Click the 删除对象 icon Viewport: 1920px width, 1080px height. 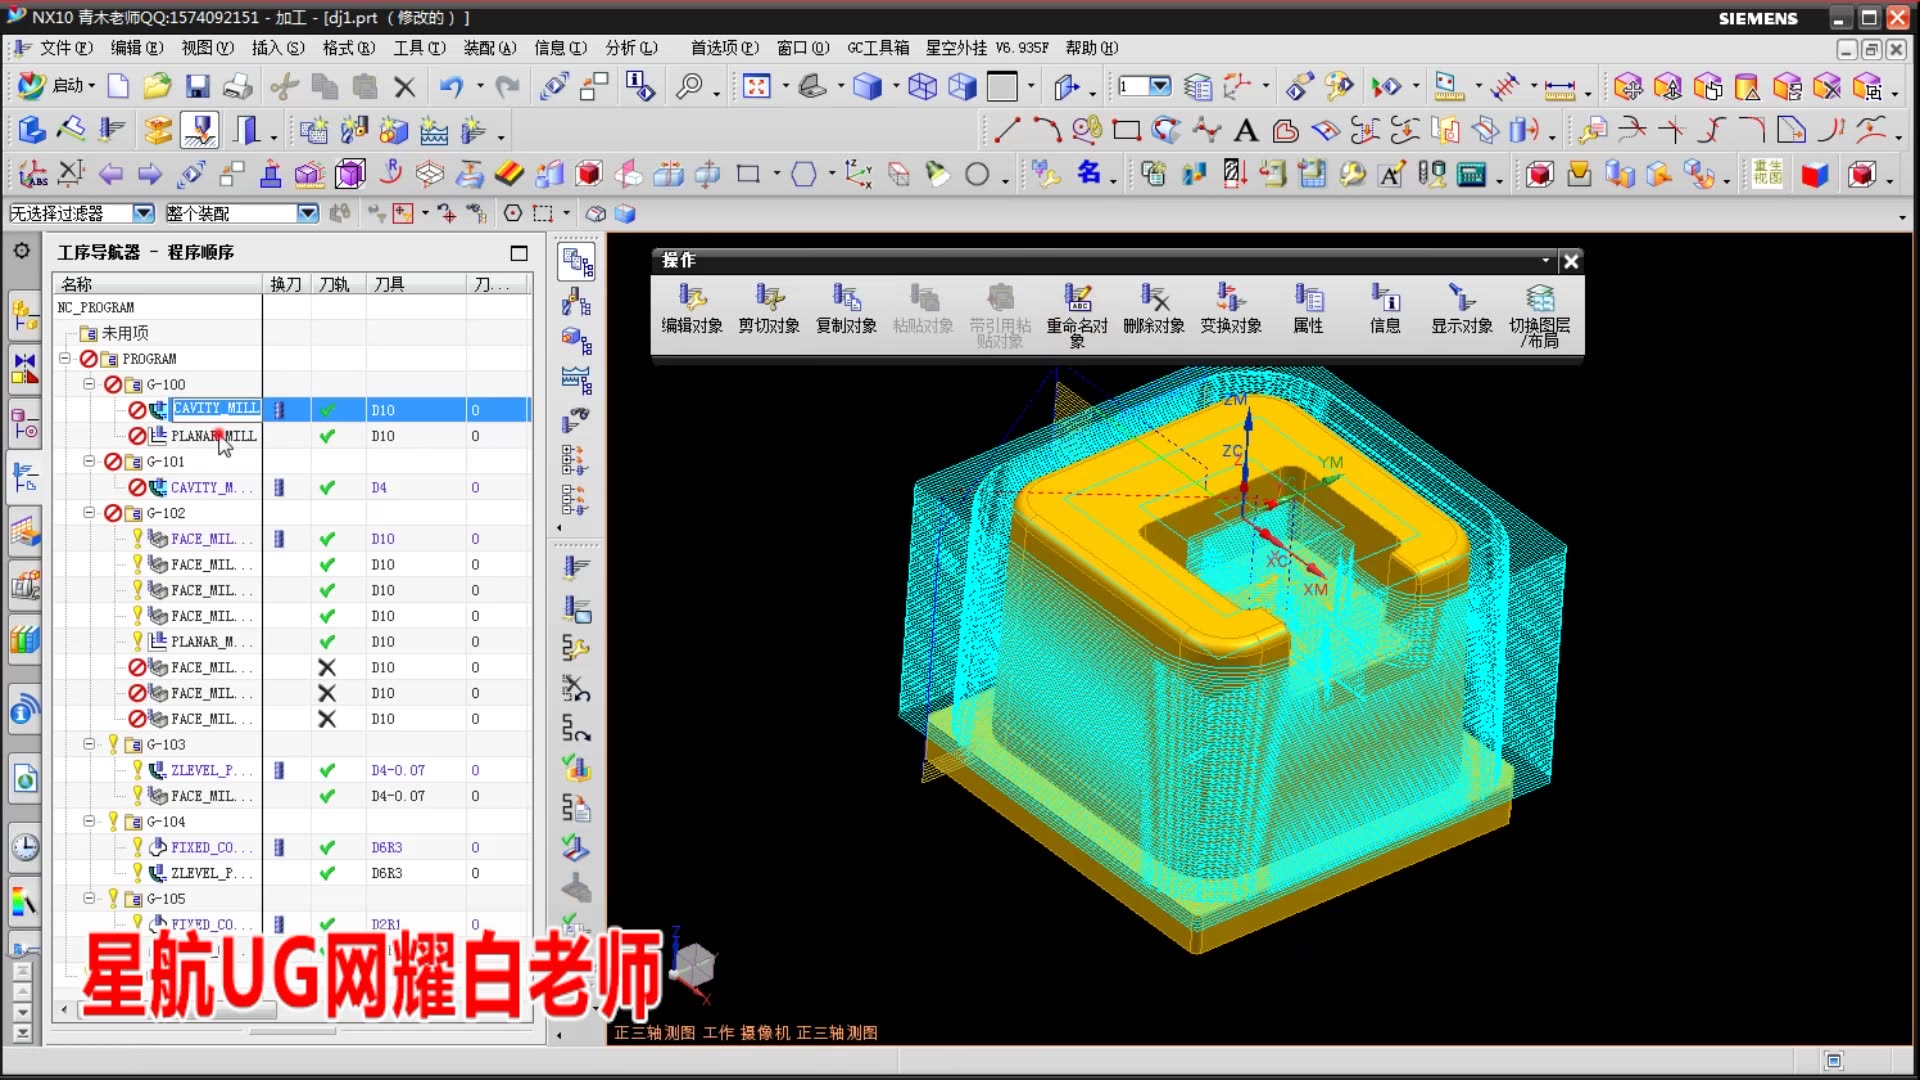1155,307
